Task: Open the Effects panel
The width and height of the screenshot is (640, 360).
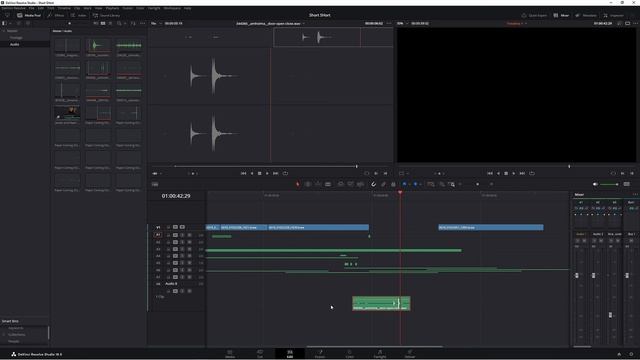Action: point(56,15)
